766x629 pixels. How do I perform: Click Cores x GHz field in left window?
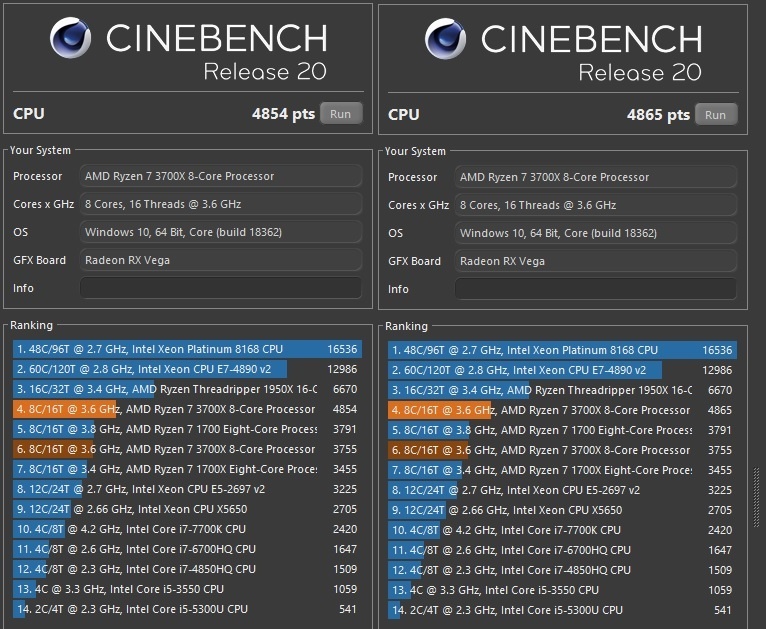pyautogui.click(x=221, y=204)
